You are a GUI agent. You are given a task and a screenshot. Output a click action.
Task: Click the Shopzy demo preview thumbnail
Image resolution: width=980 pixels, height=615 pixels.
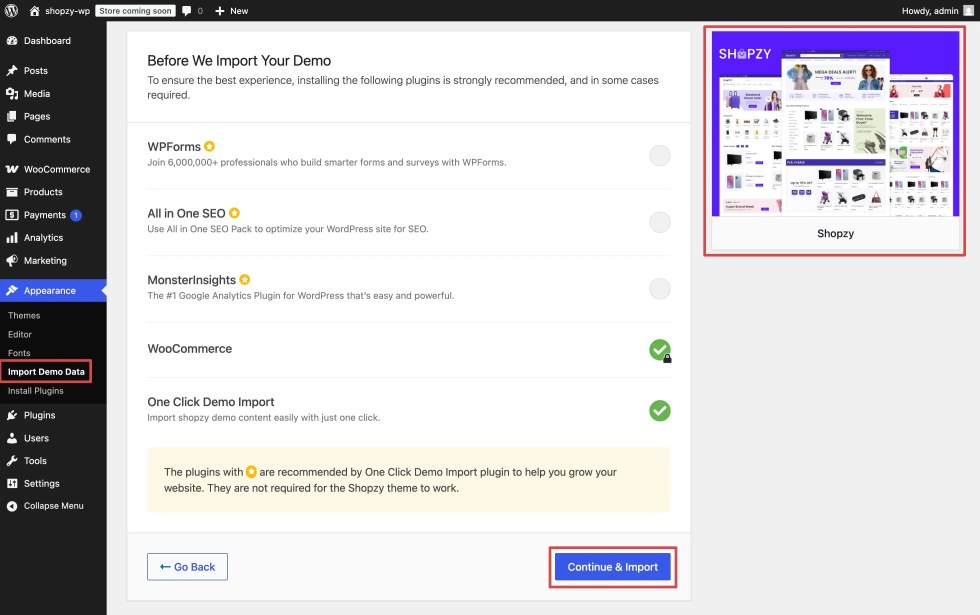[835, 124]
